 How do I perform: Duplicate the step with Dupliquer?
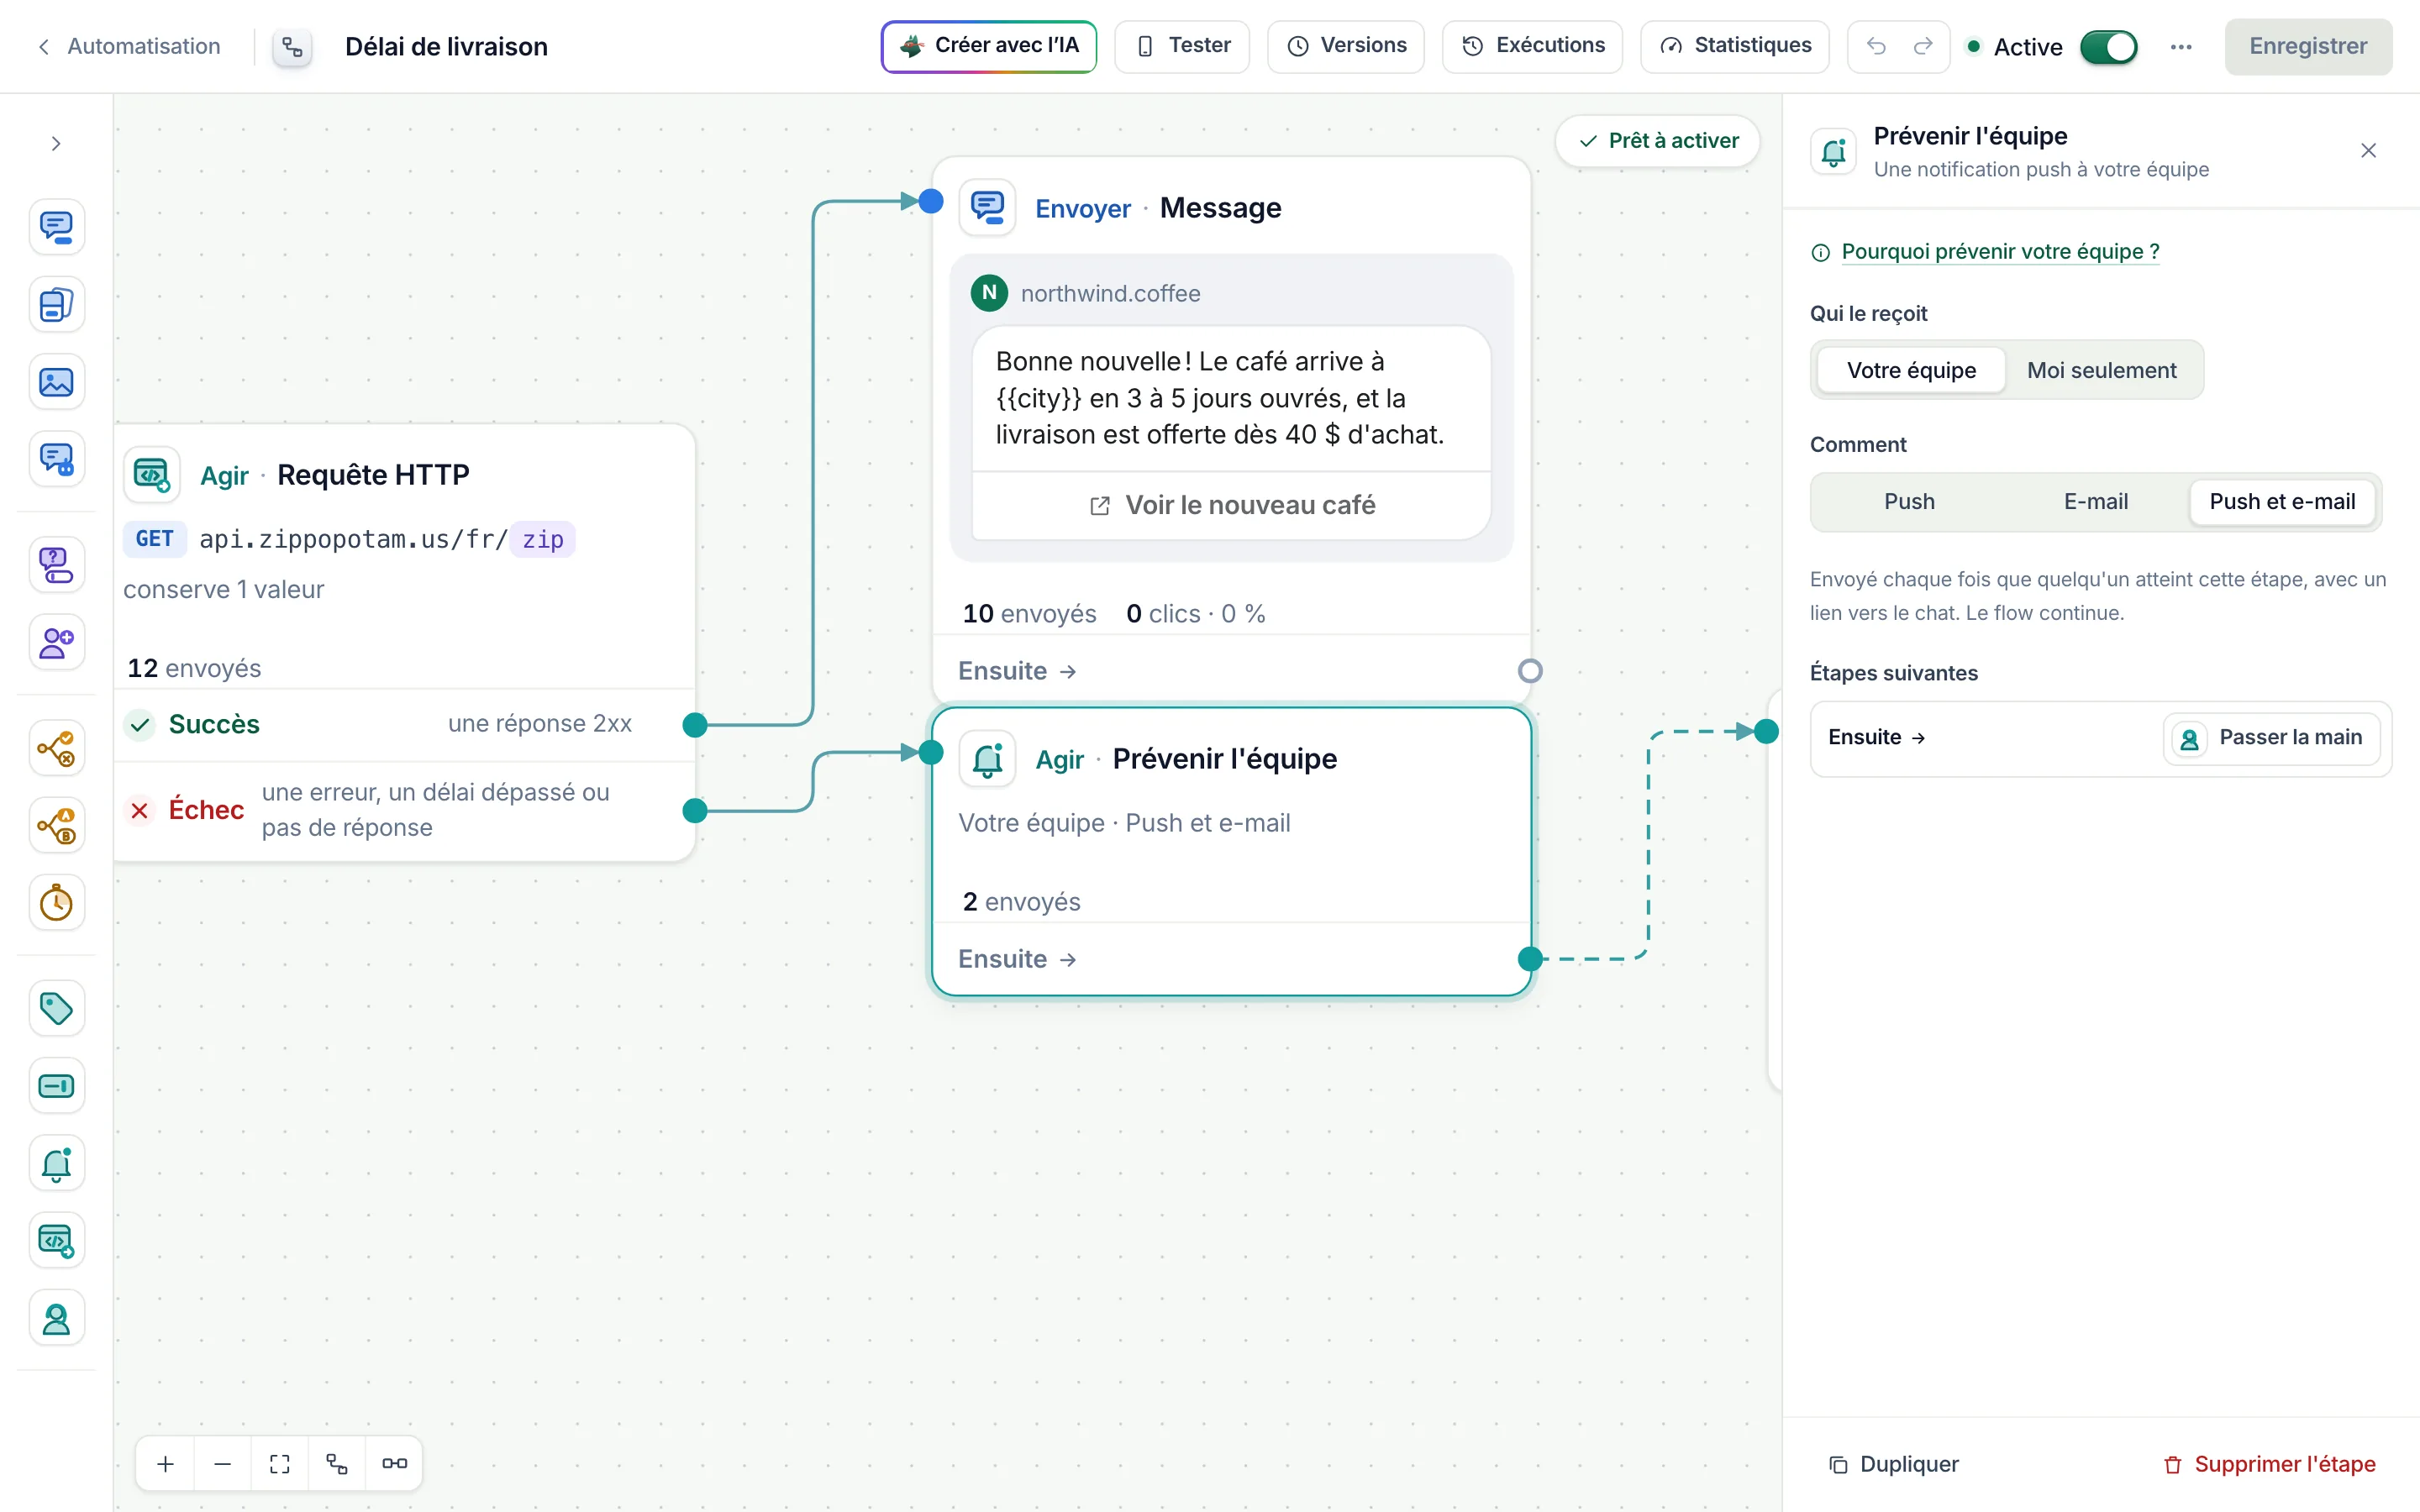click(1893, 1464)
